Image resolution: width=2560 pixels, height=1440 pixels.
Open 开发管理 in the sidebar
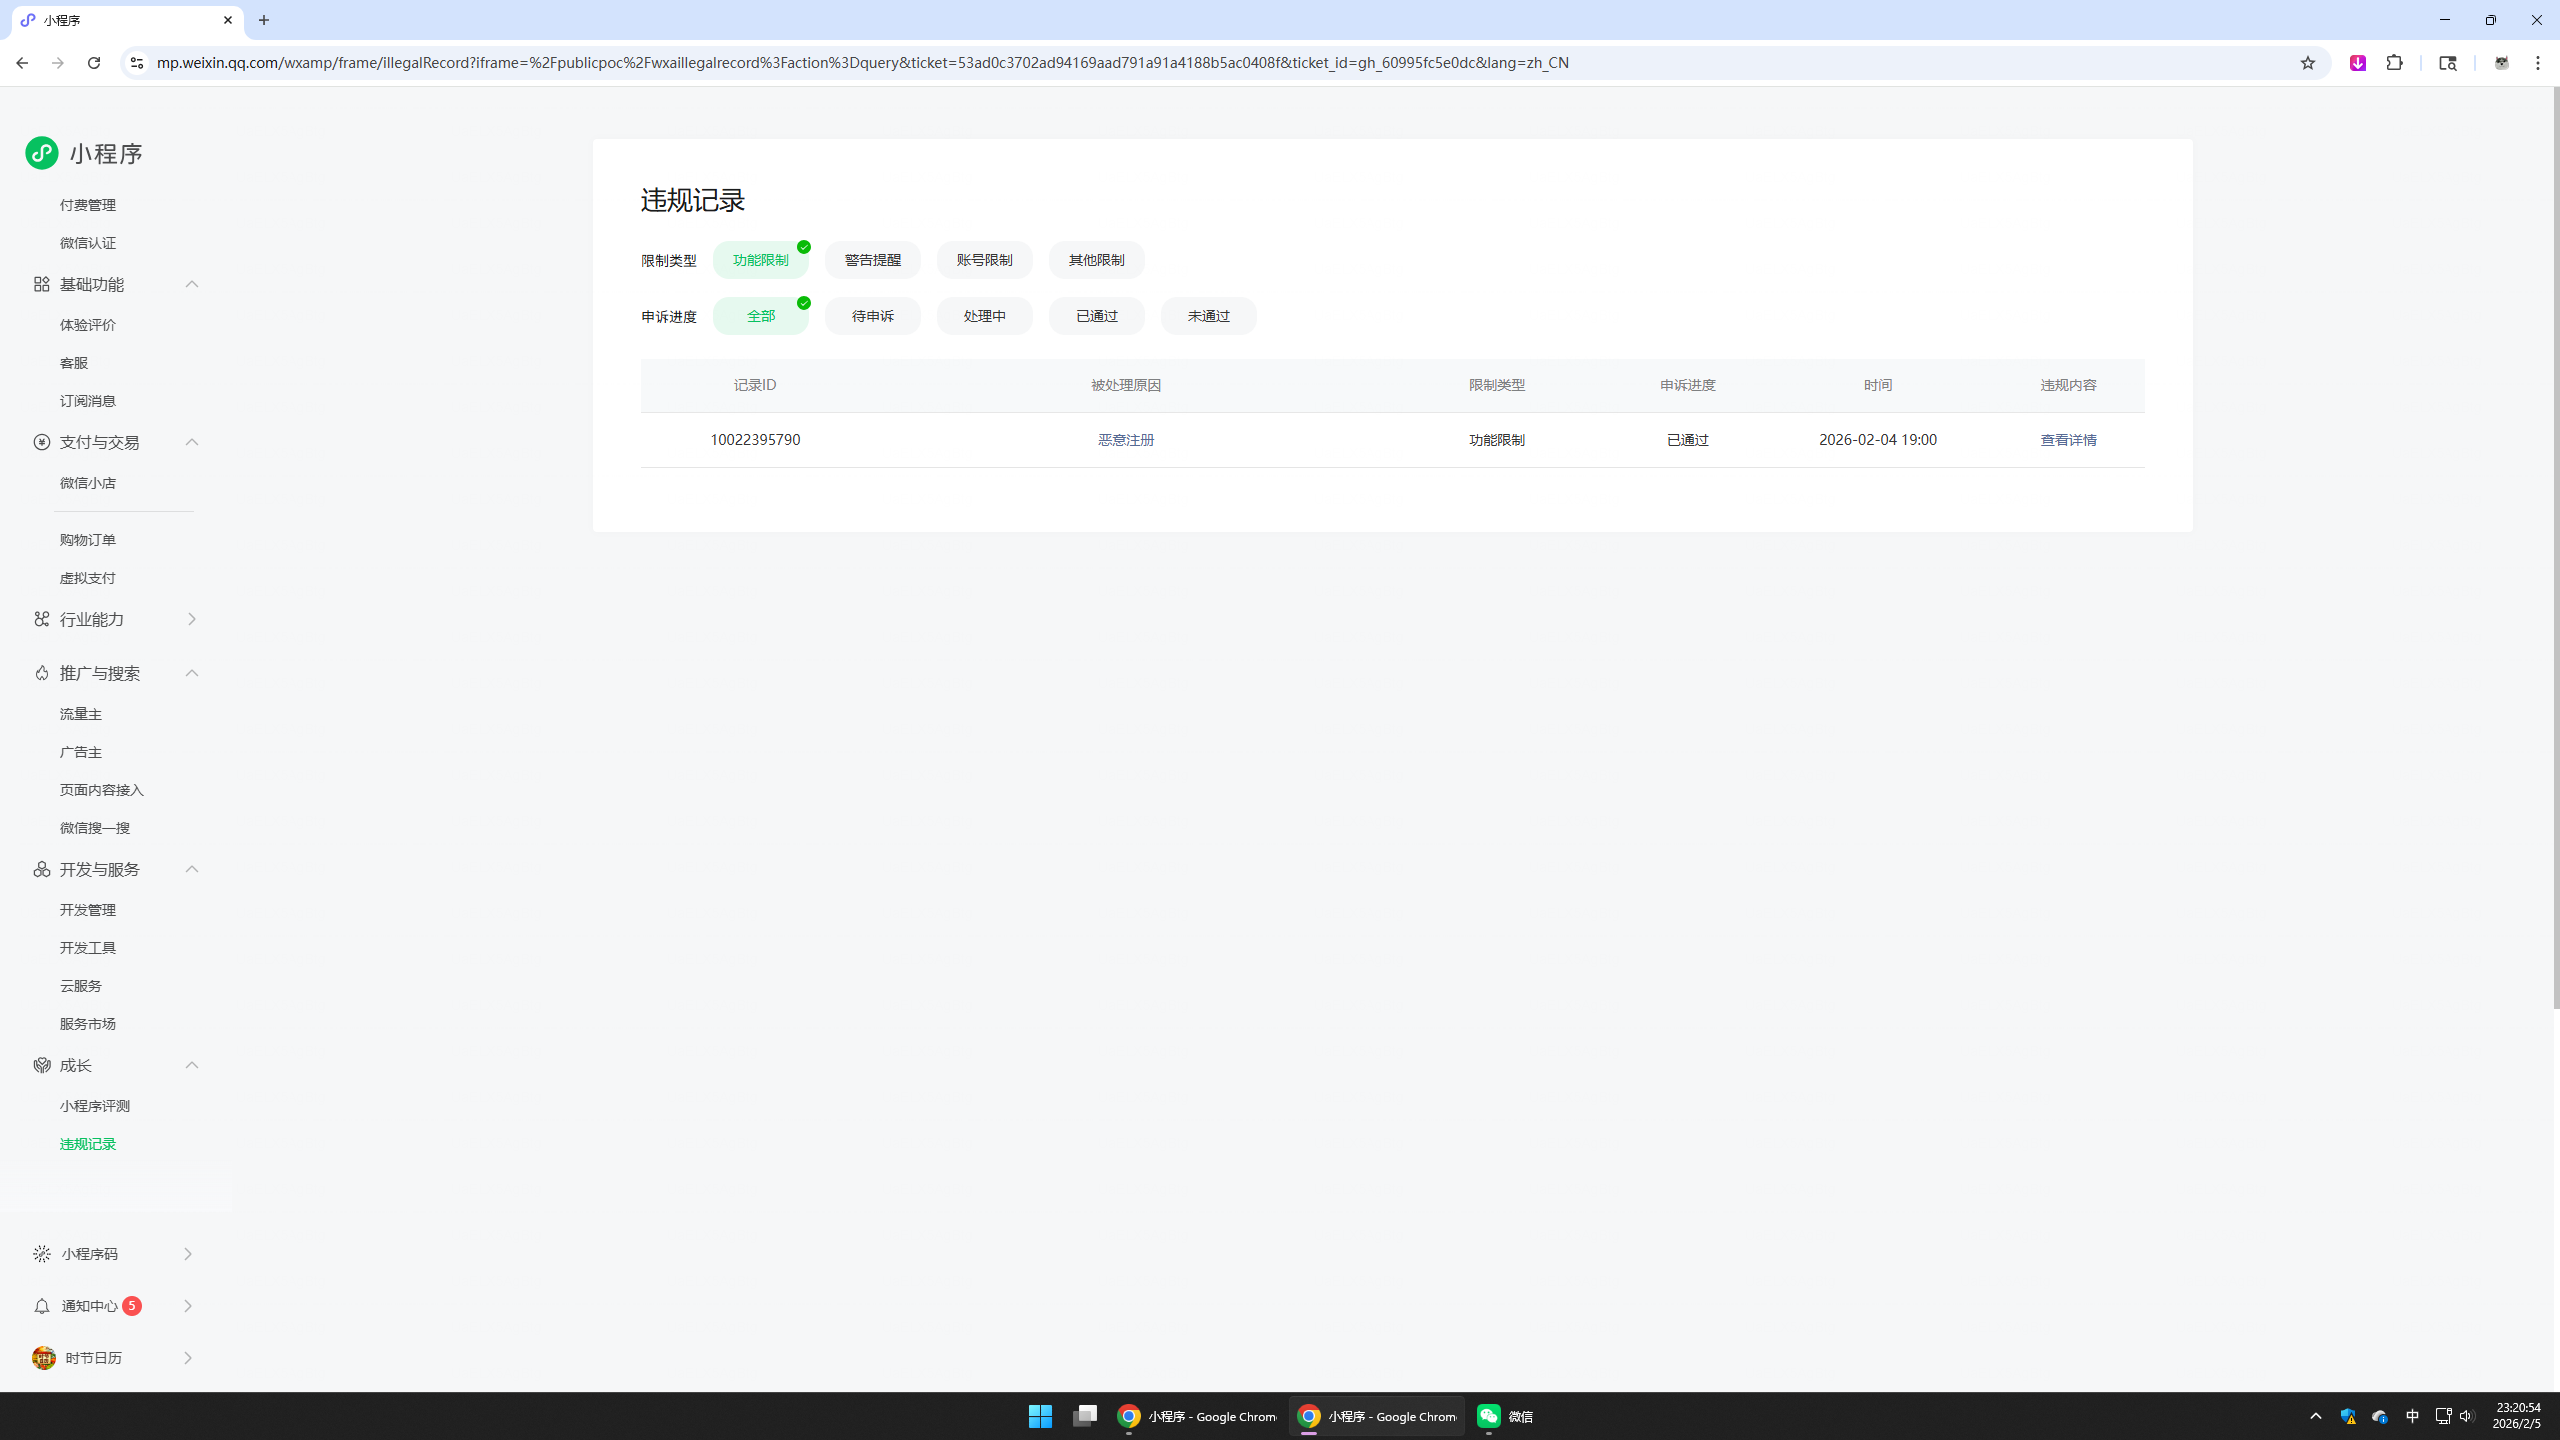88,910
